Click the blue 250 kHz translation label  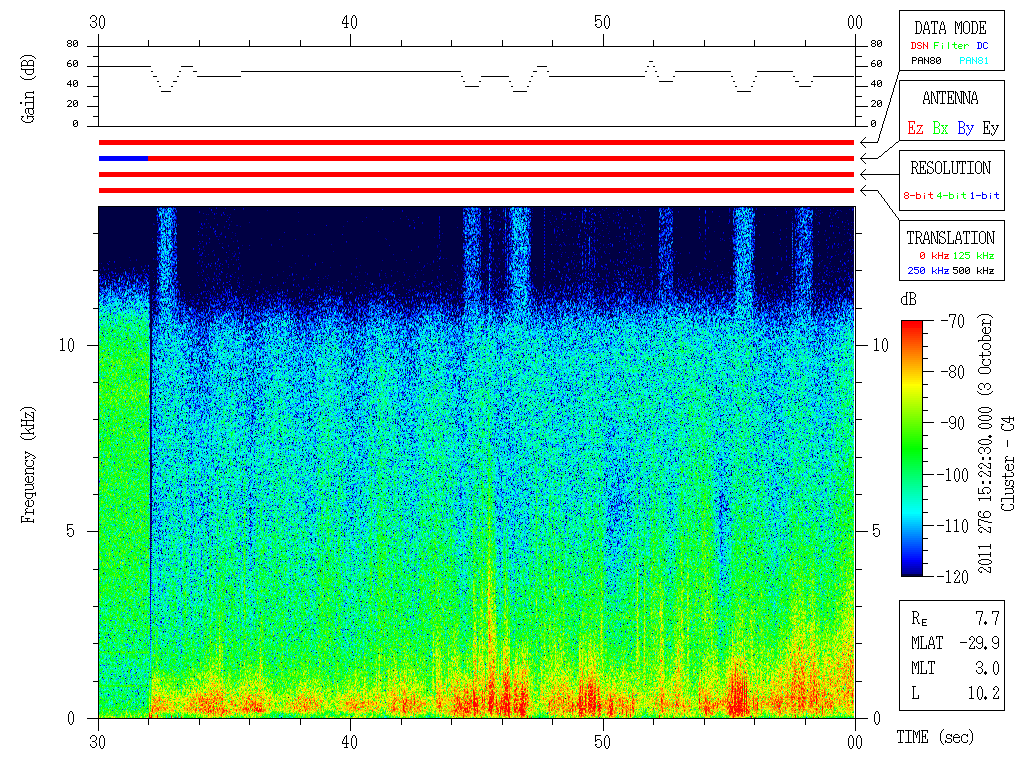[928, 270]
